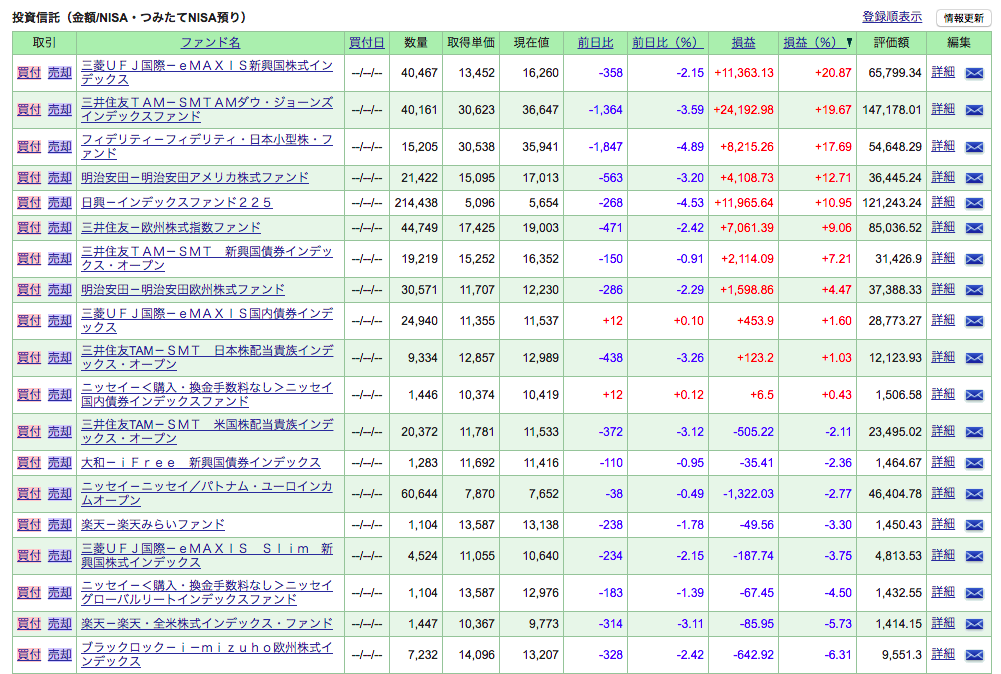Select loss value -1,322.03
Viewport: 1001px width, 674px height.
pos(748,494)
